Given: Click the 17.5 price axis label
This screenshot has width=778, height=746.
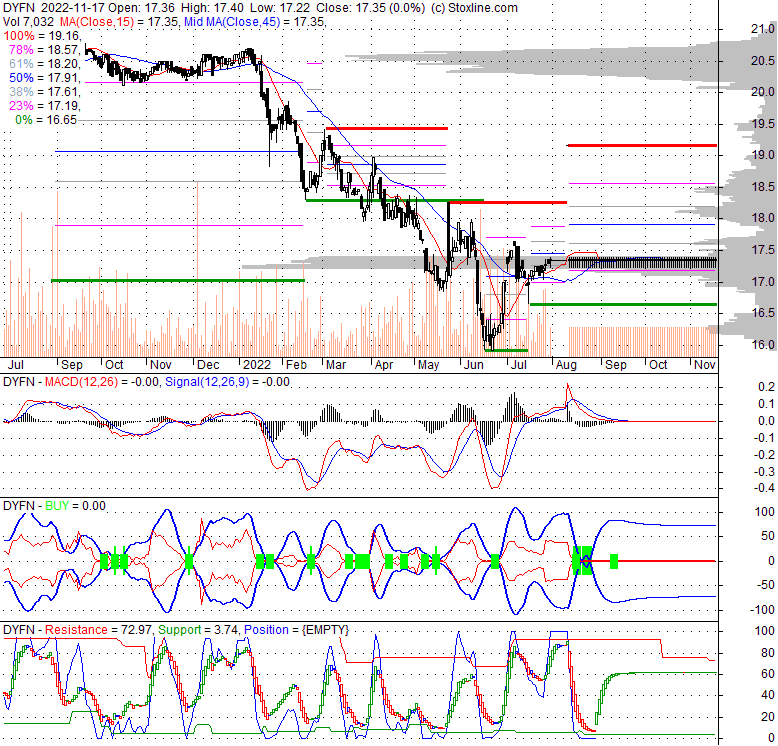Looking at the screenshot, I should click(x=762, y=249).
